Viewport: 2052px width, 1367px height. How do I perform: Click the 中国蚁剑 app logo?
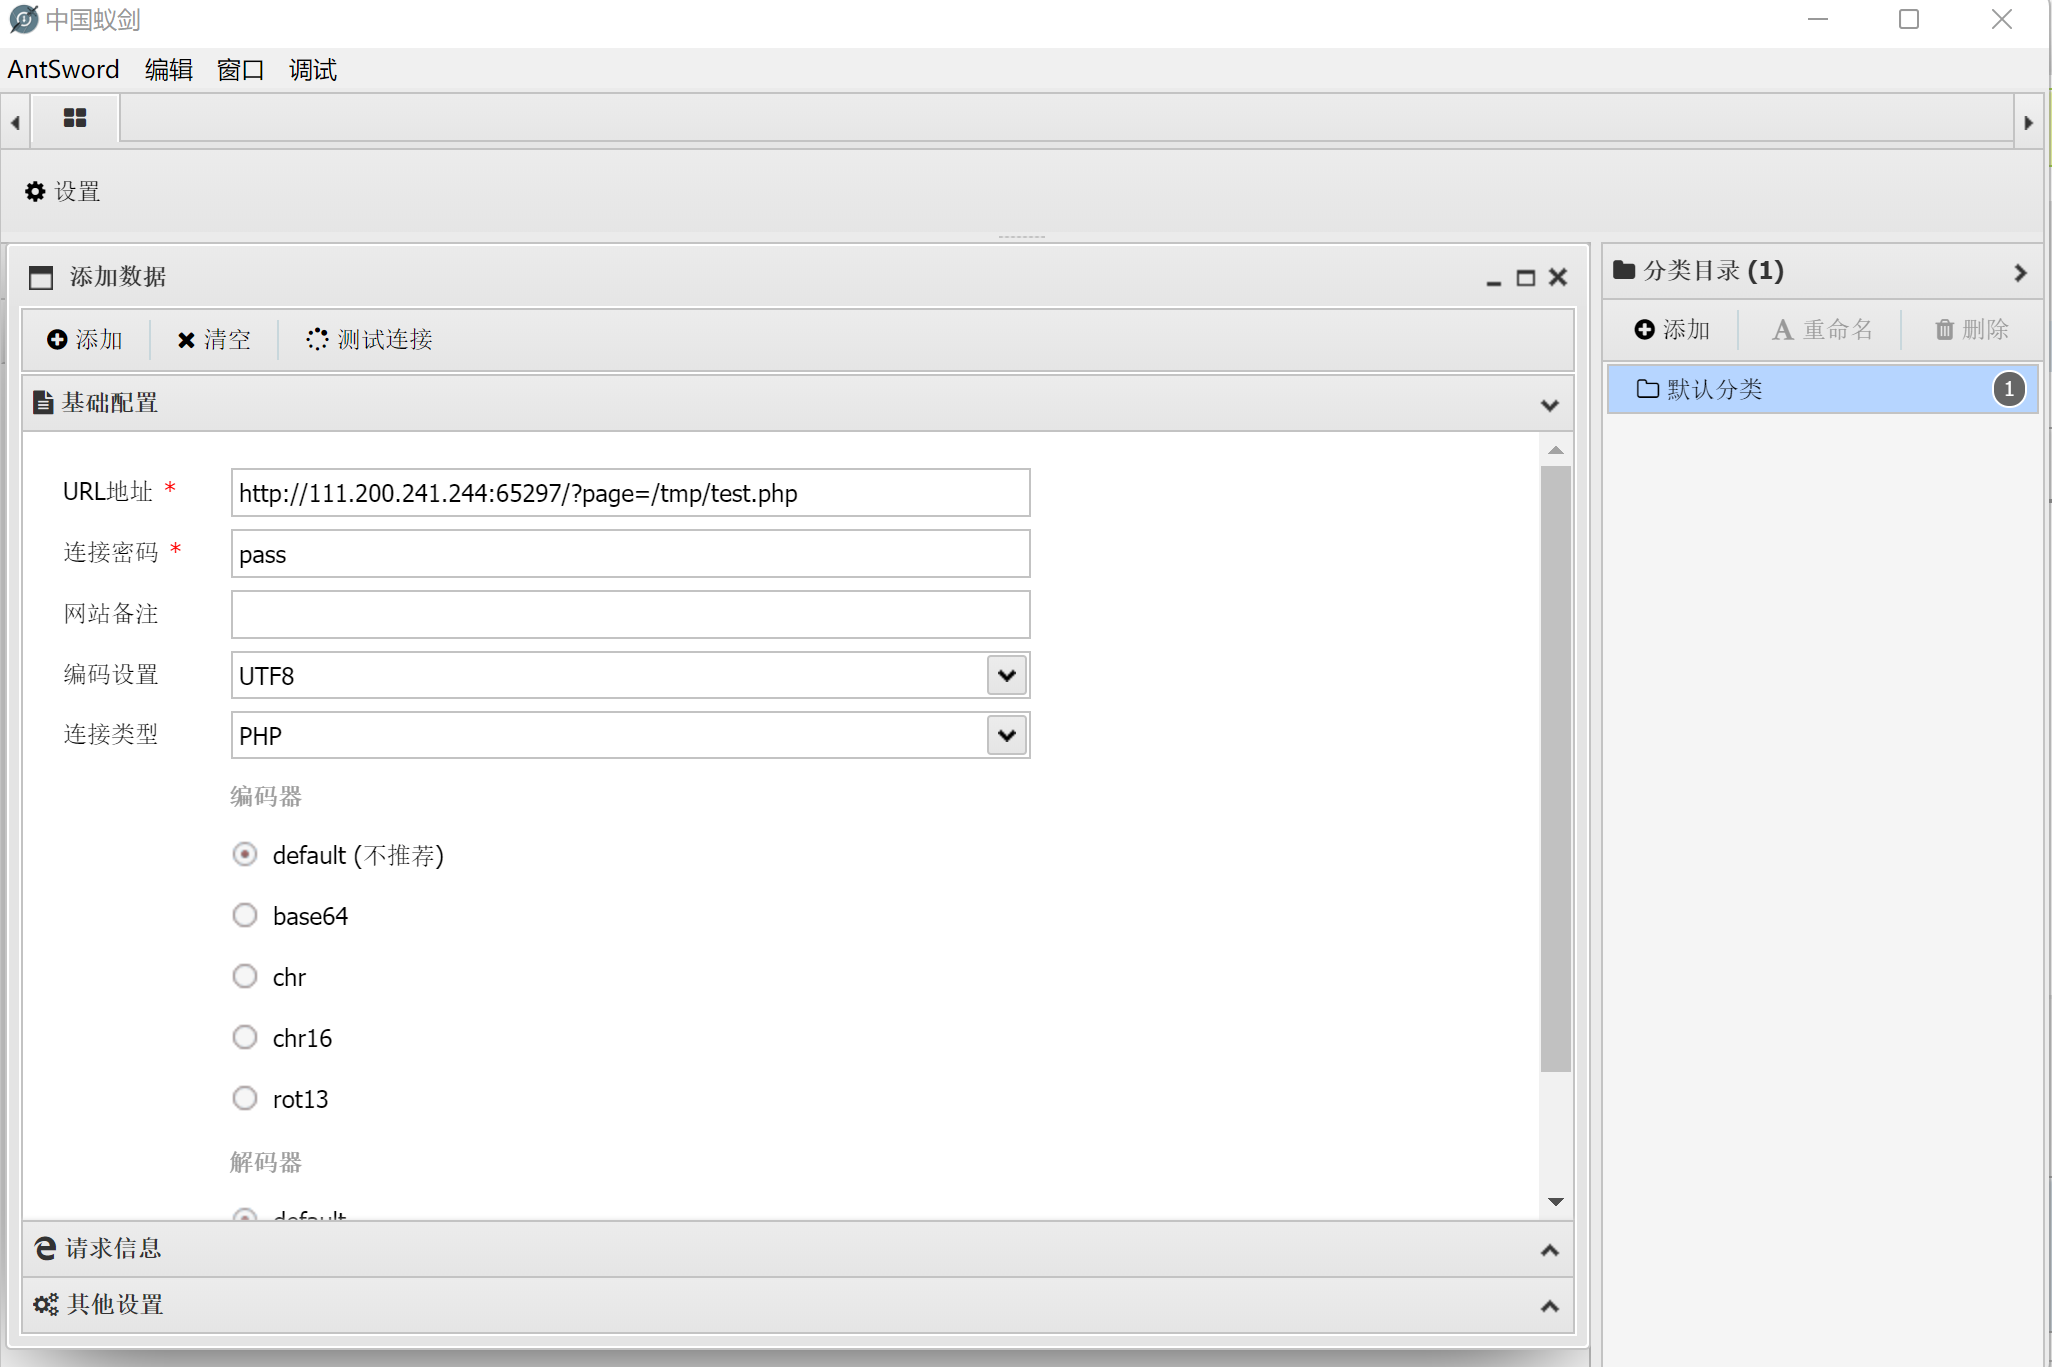23,19
